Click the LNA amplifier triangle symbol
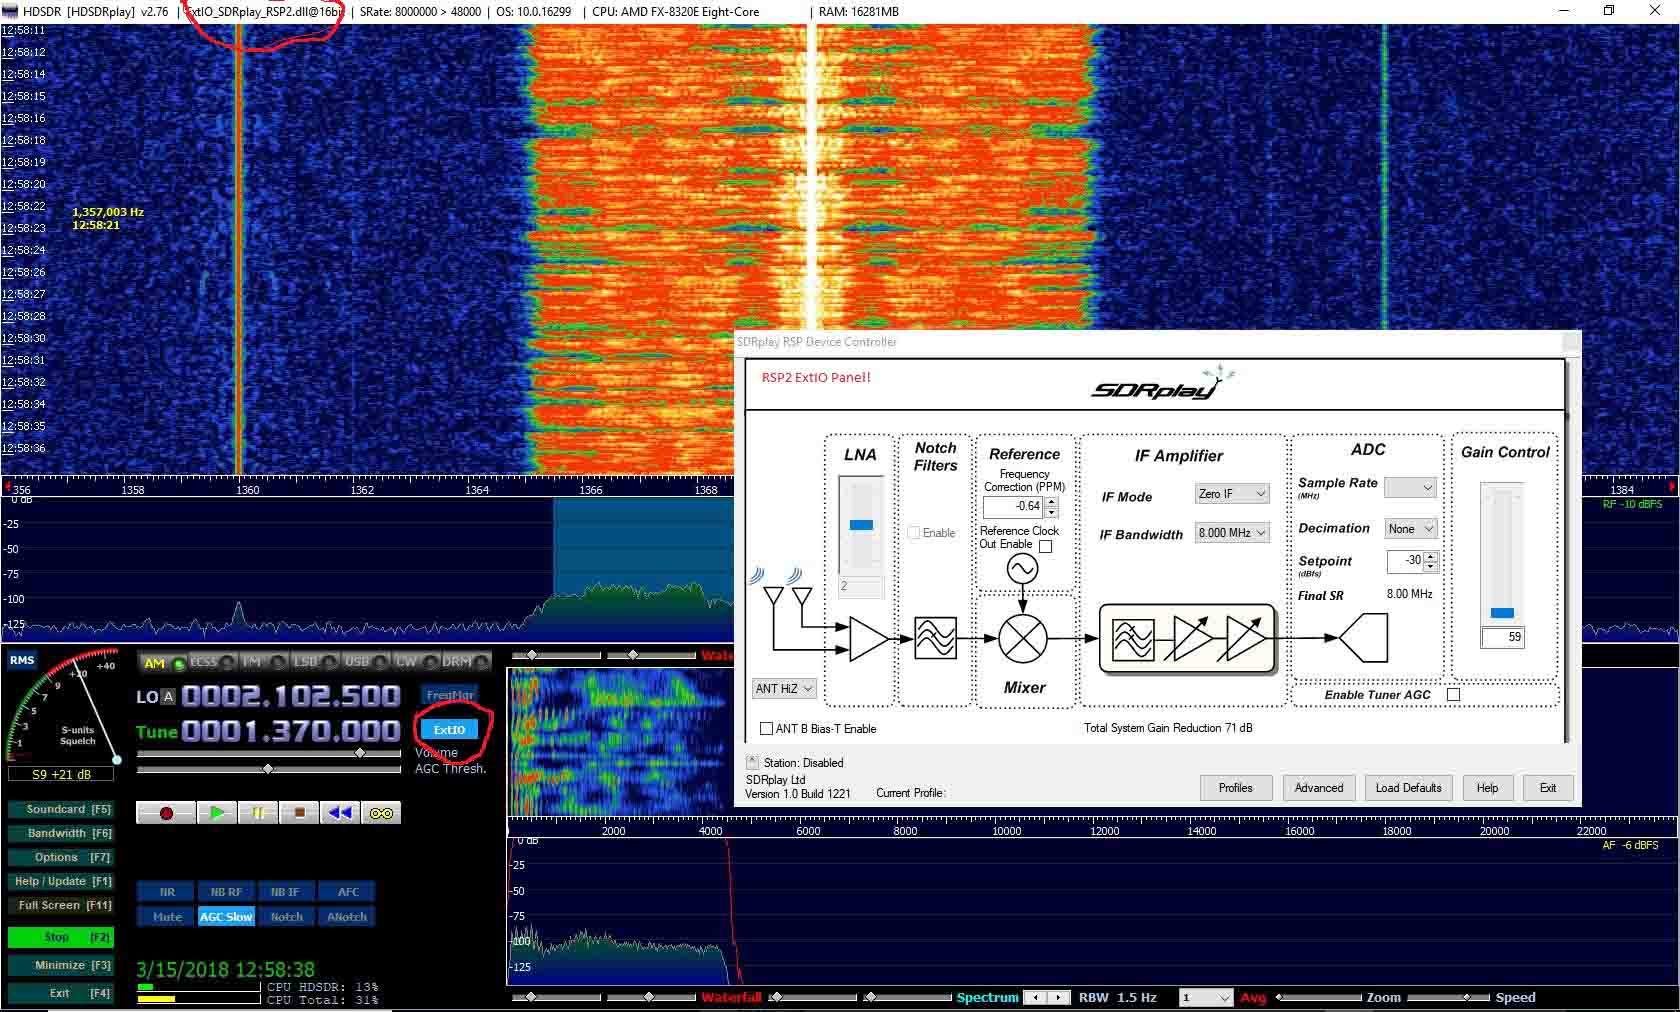Image resolution: width=1680 pixels, height=1012 pixels. (x=869, y=638)
